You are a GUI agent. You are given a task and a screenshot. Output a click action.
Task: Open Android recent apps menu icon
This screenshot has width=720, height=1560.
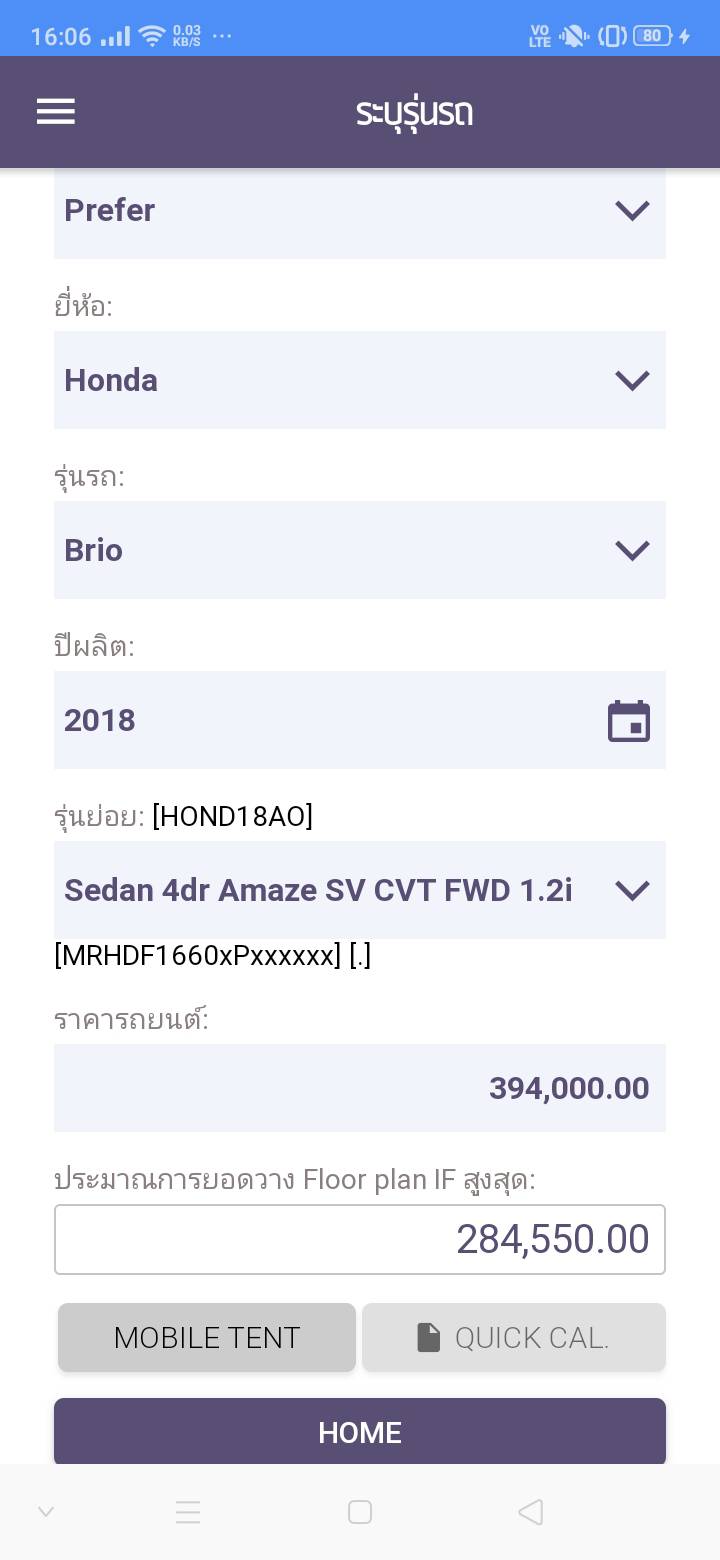188,1512
